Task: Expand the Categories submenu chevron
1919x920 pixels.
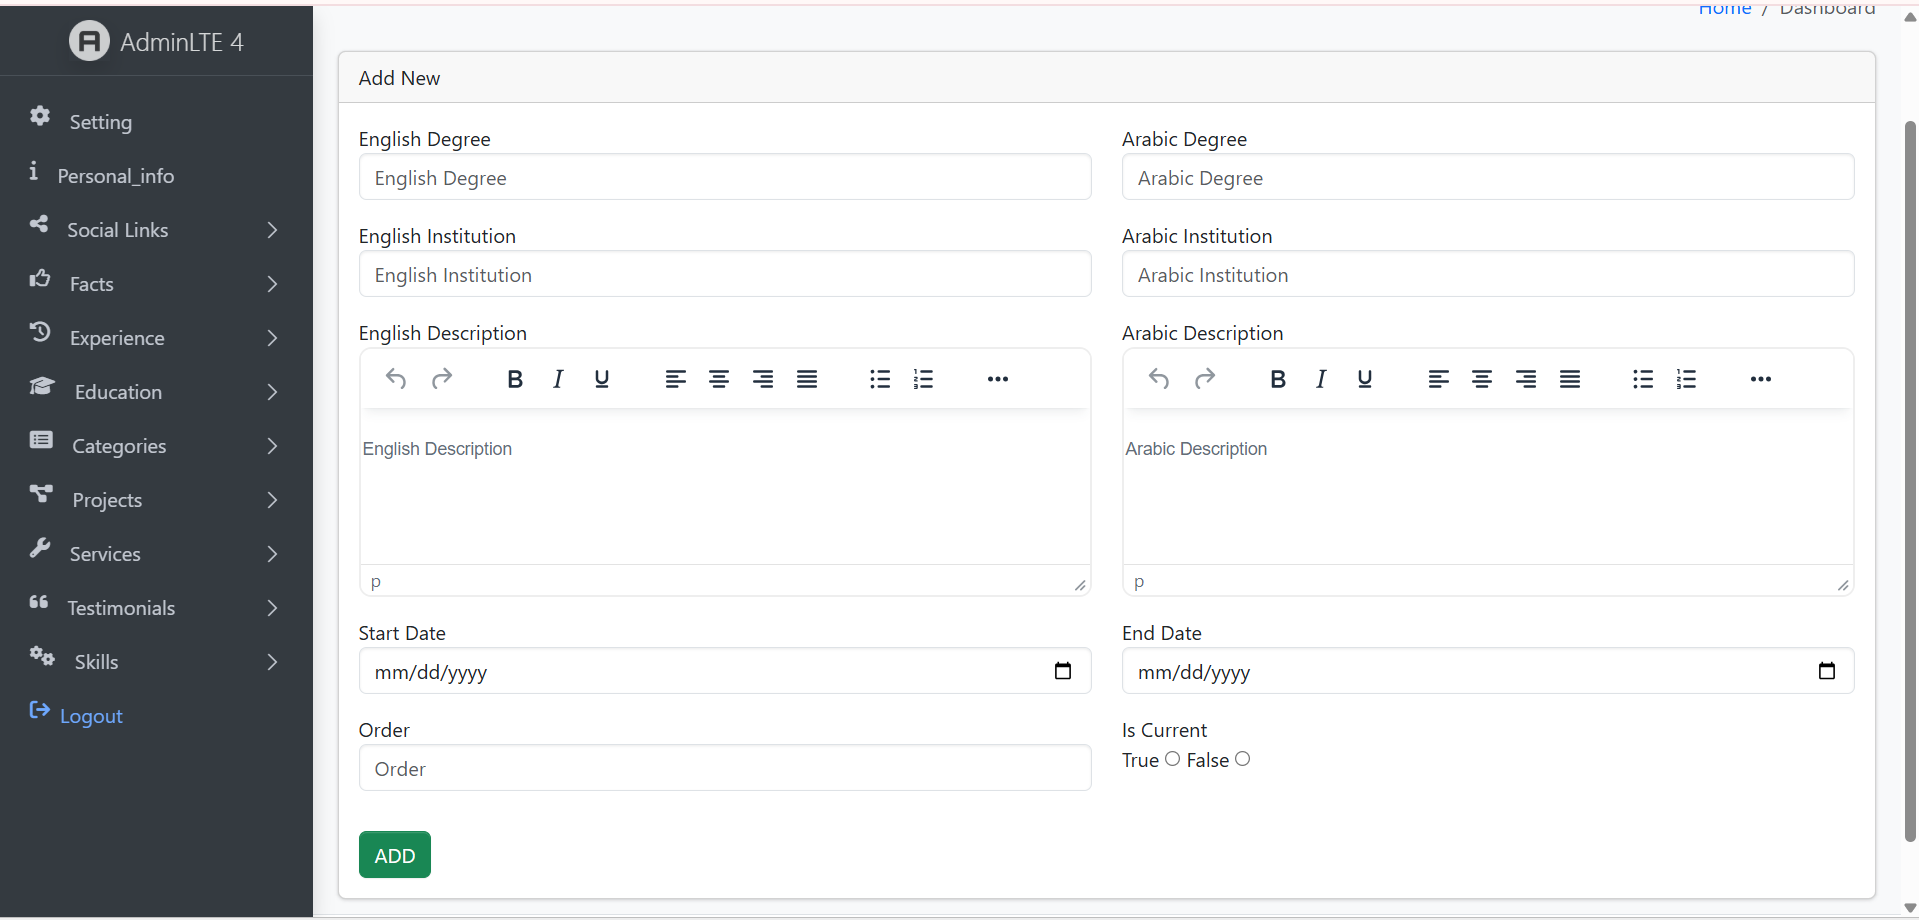Action: 273,446
